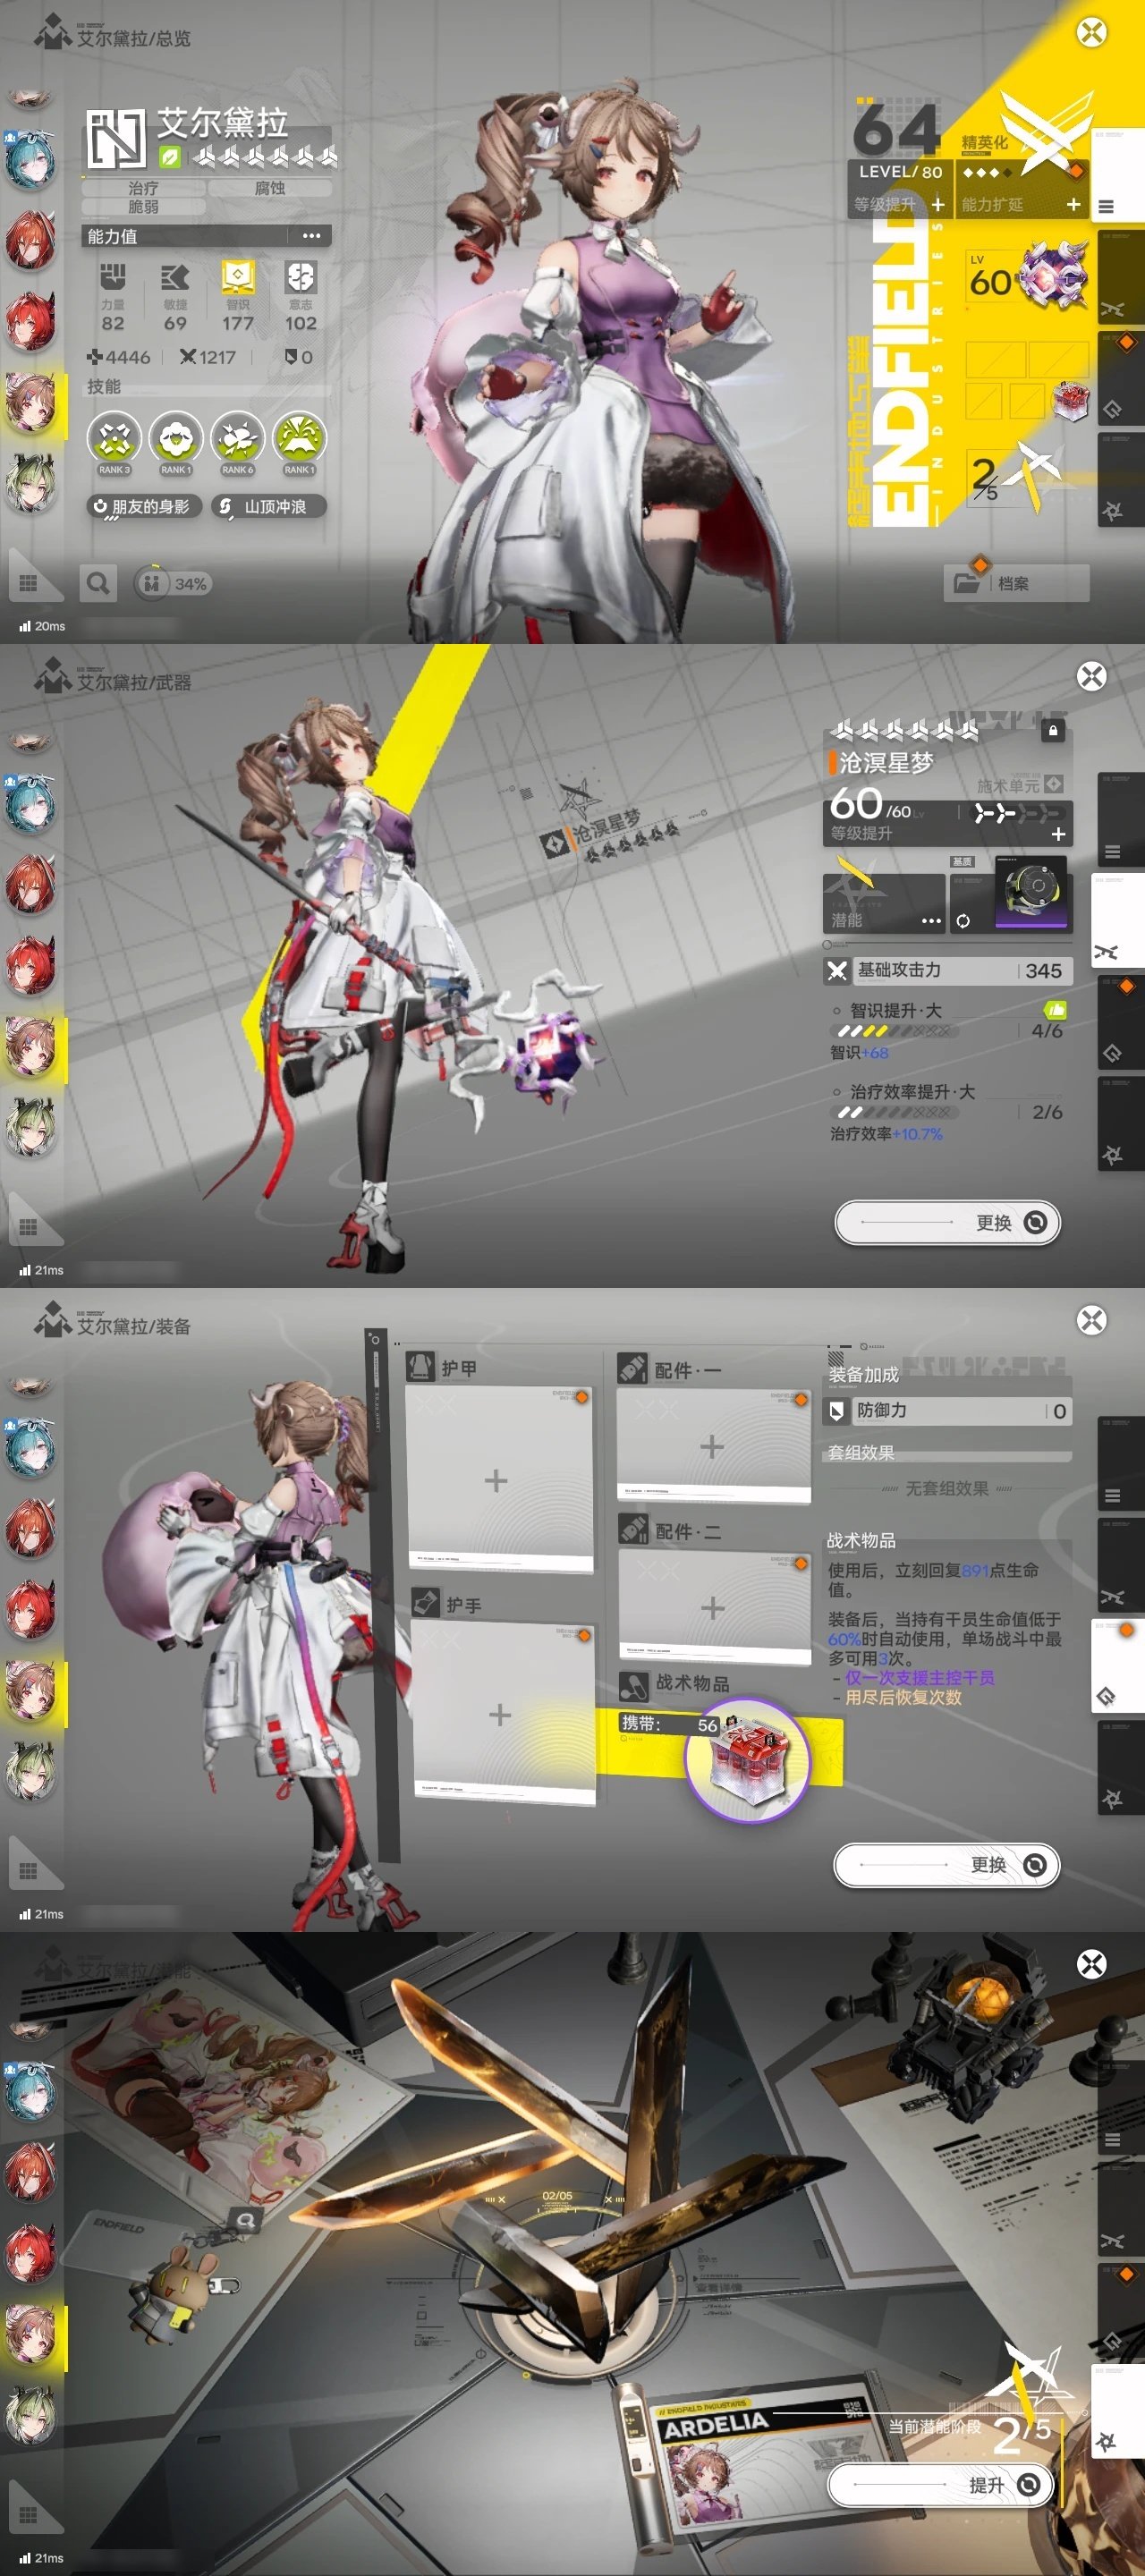Image resolution: width=1145 pixels, height=2576 pixels.
Task: Click the 智识 intellect attribute icon
Action: pos(237,277)
